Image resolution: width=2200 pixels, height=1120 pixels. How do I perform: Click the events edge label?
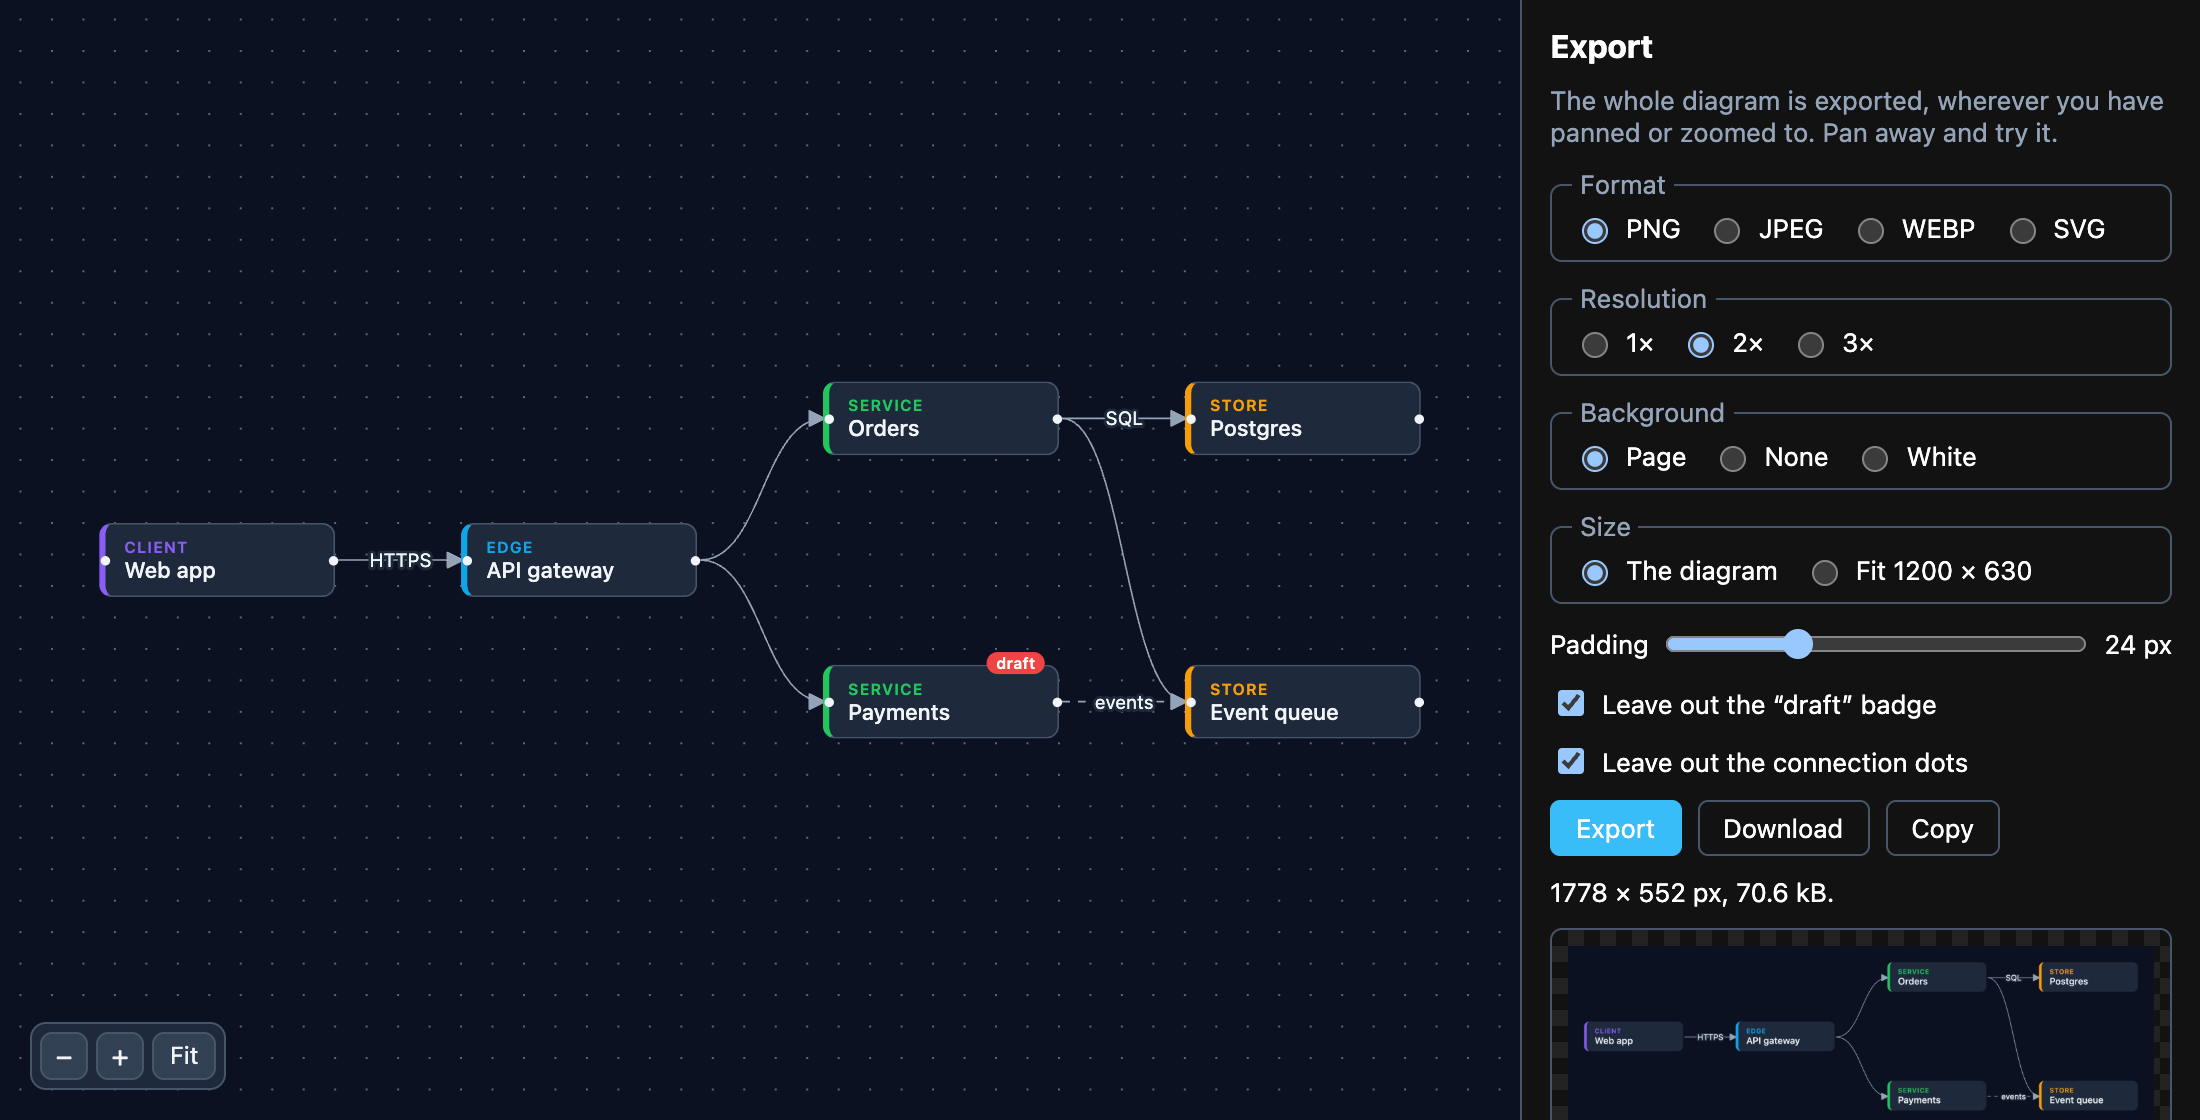click(x=1123, y=702)
